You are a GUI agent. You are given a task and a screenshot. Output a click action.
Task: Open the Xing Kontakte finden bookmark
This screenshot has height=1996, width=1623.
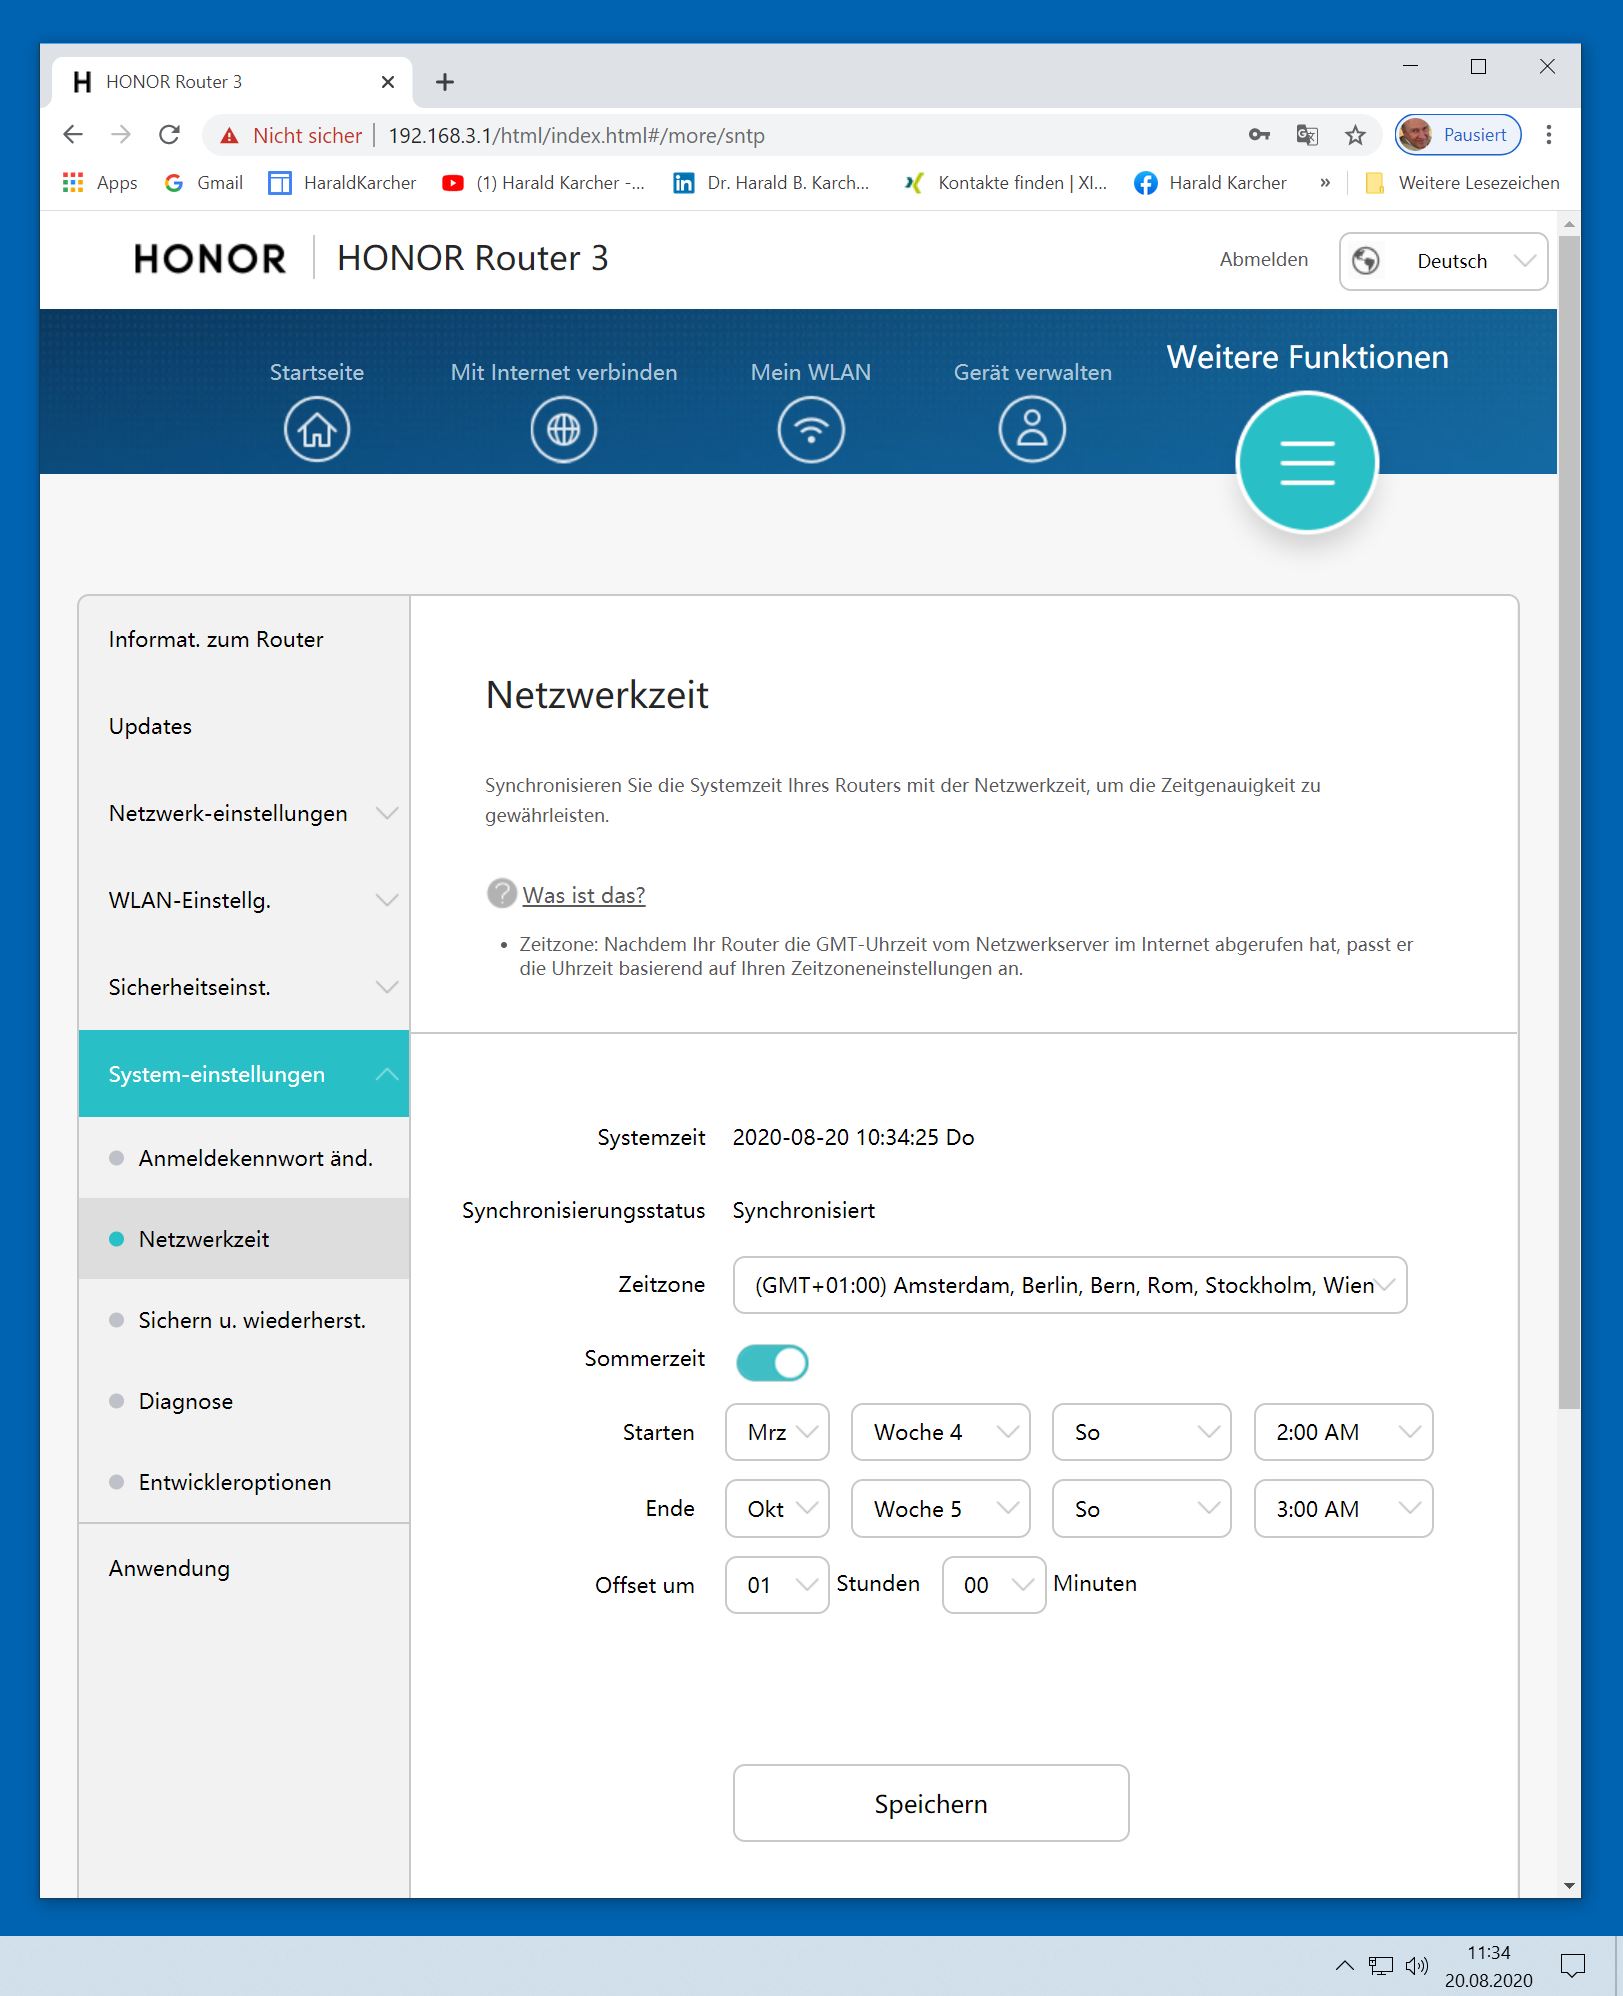pyautogui.click(x=1005, y=183)
